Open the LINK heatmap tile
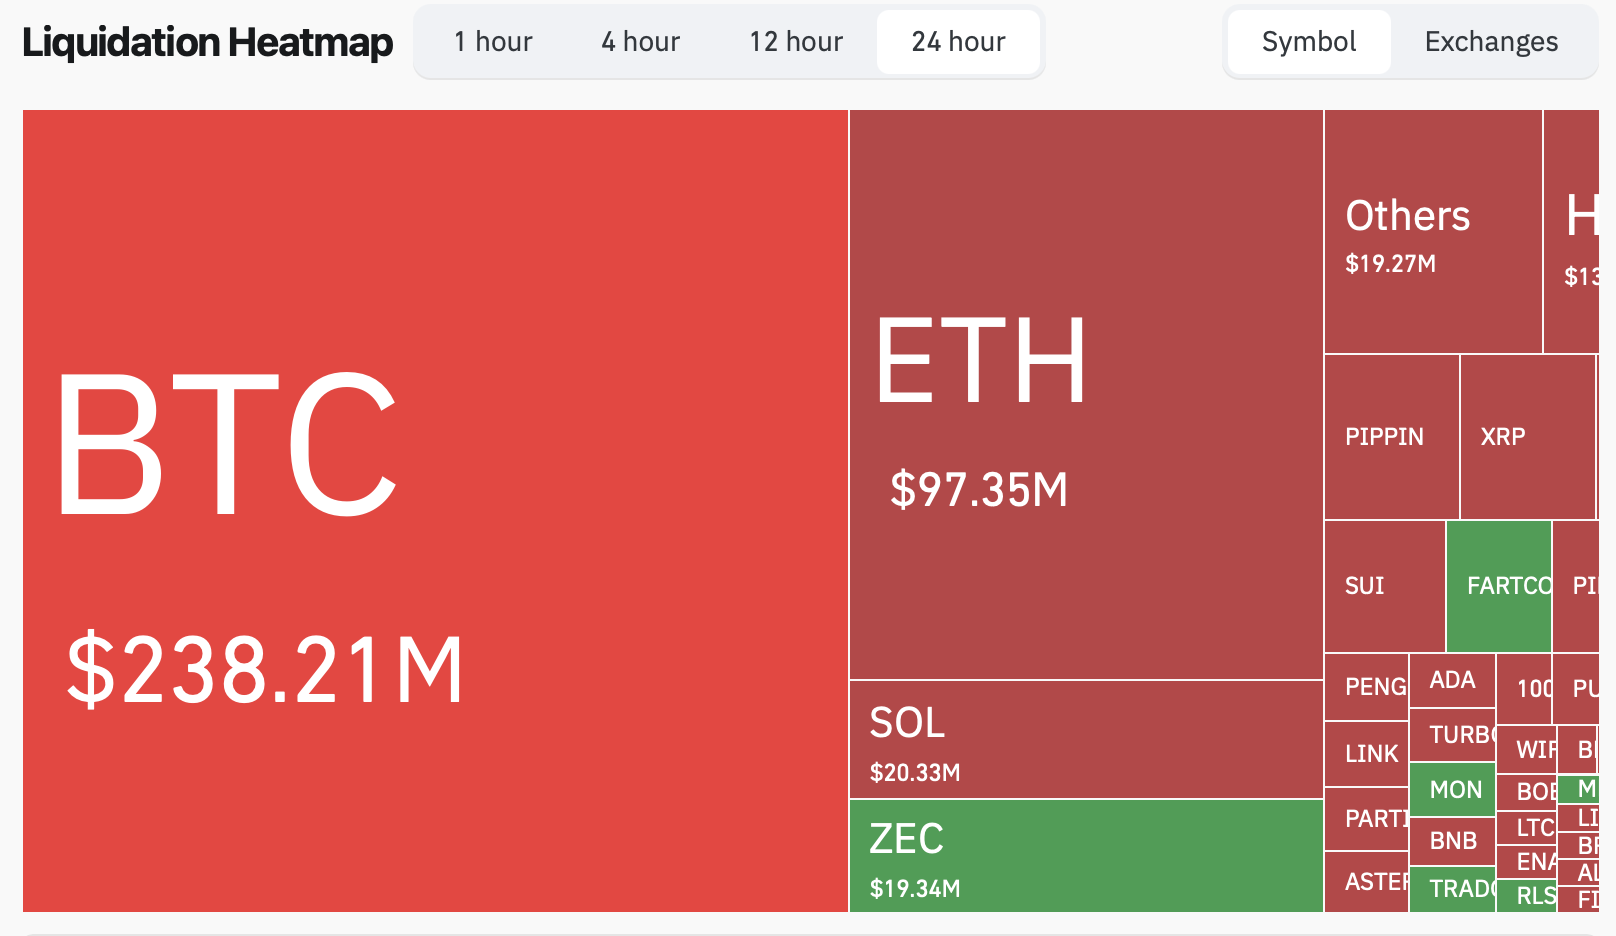The width and height of the screenshot is (1616, 936). click(x=1366, y=754)
